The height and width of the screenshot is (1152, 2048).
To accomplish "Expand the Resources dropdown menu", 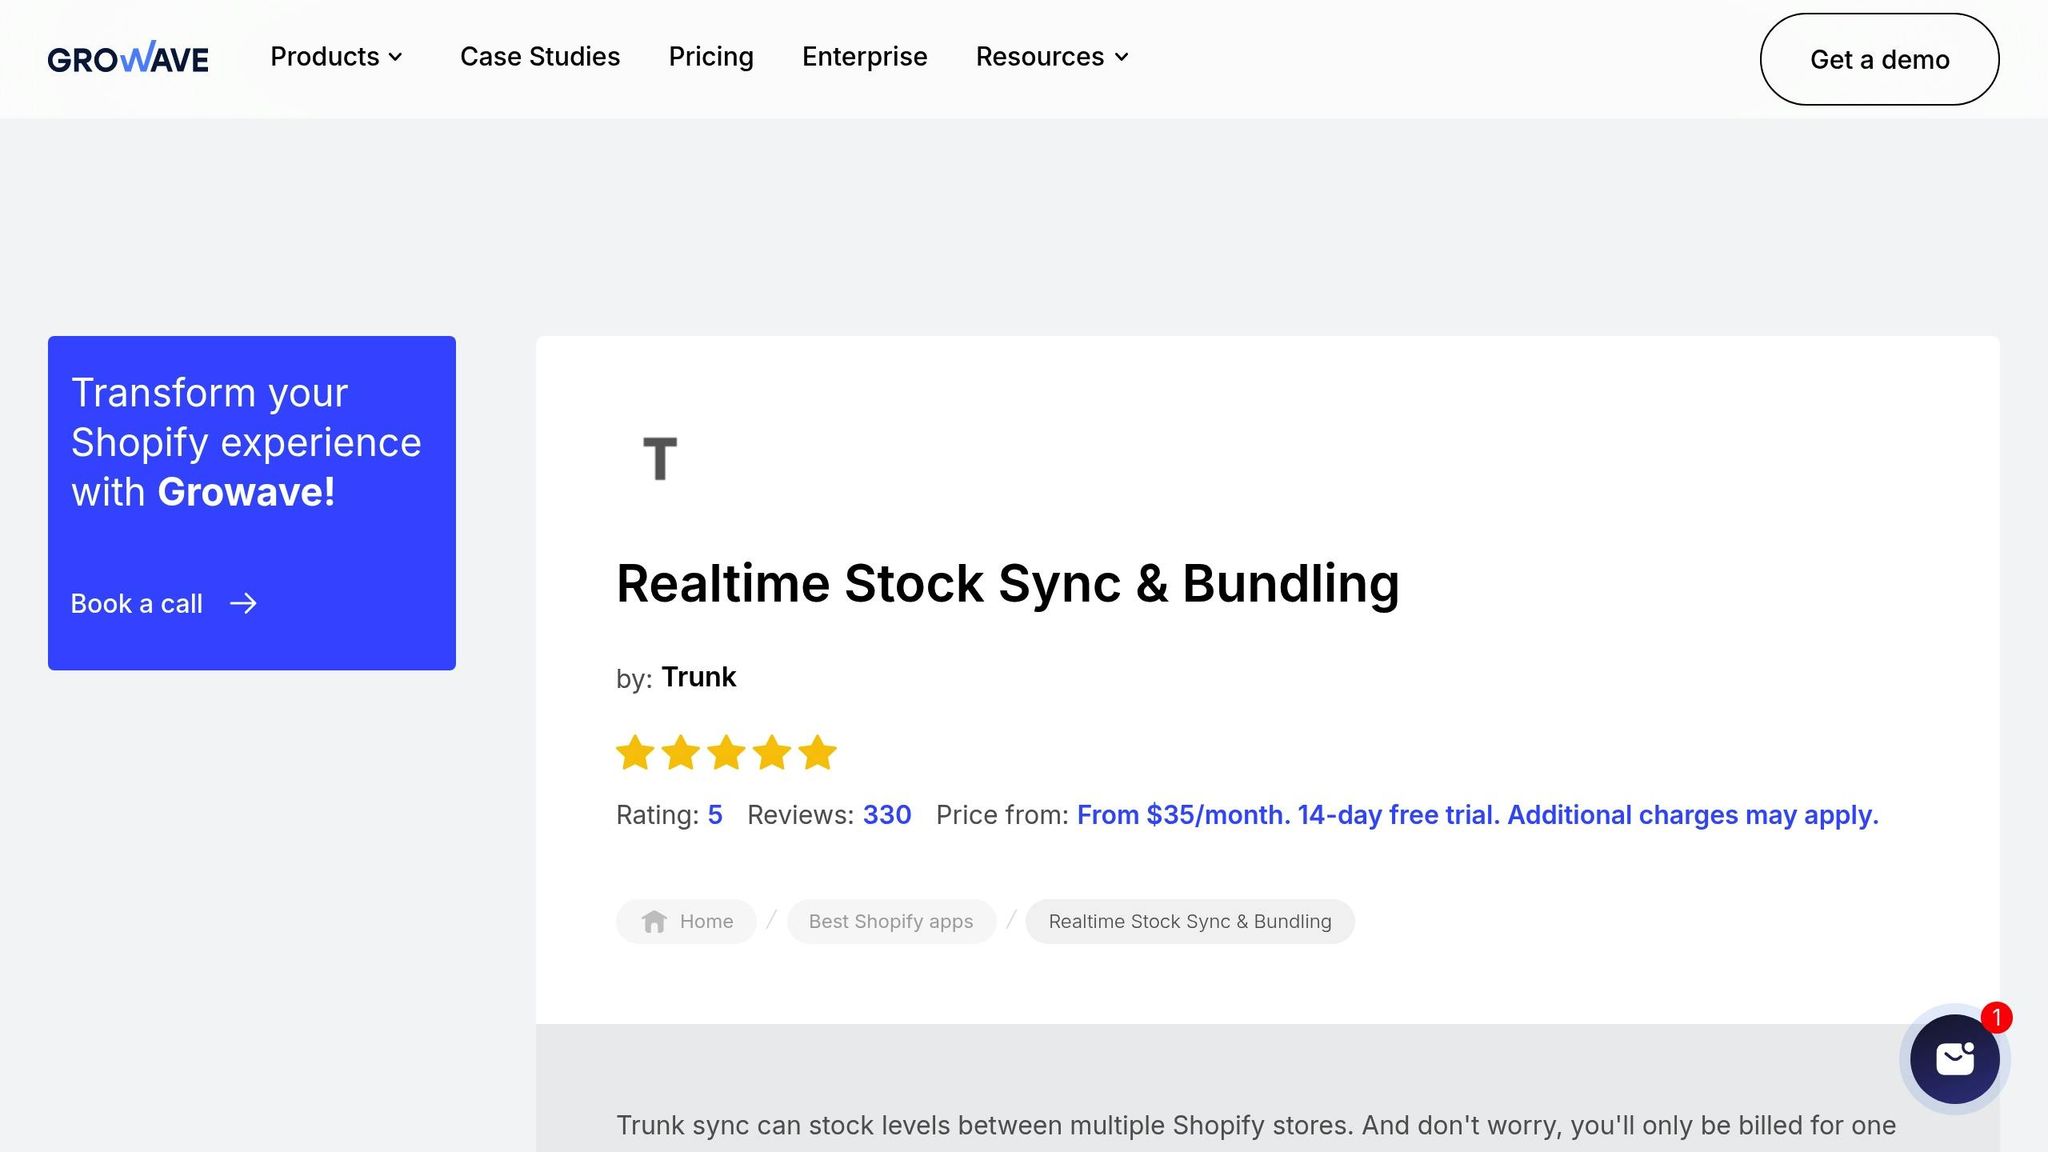I will (x=1053, y=57).
